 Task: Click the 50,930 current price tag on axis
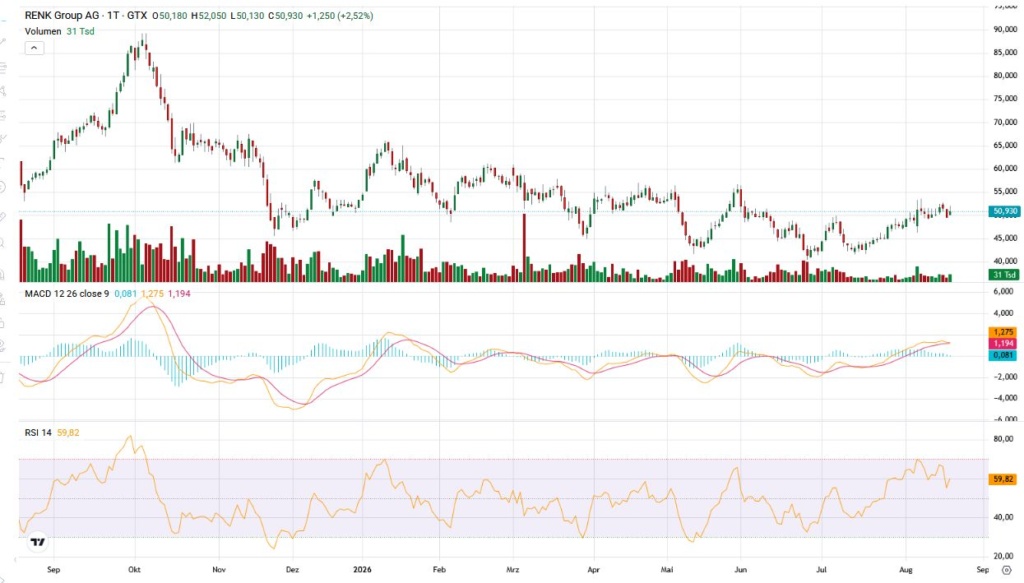(1004, 212)
